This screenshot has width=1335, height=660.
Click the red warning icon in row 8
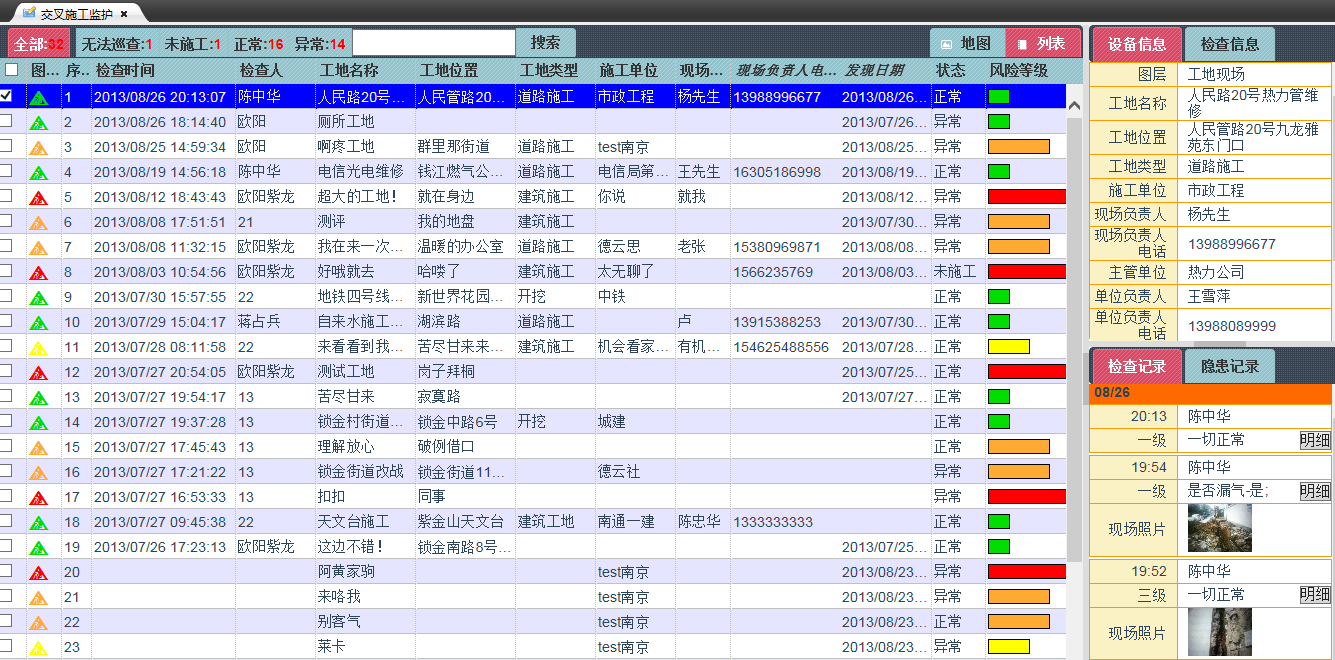click(39, 272)
